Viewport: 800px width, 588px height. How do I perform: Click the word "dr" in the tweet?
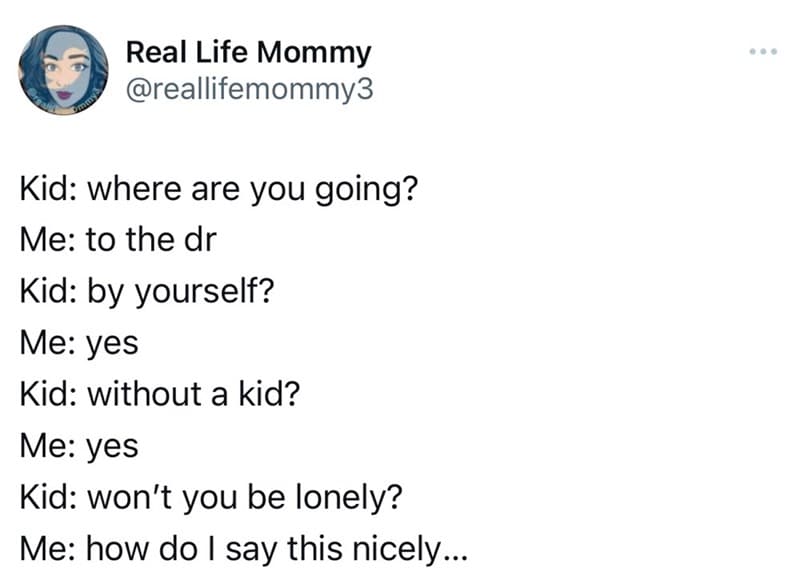(x=201, y=239)
